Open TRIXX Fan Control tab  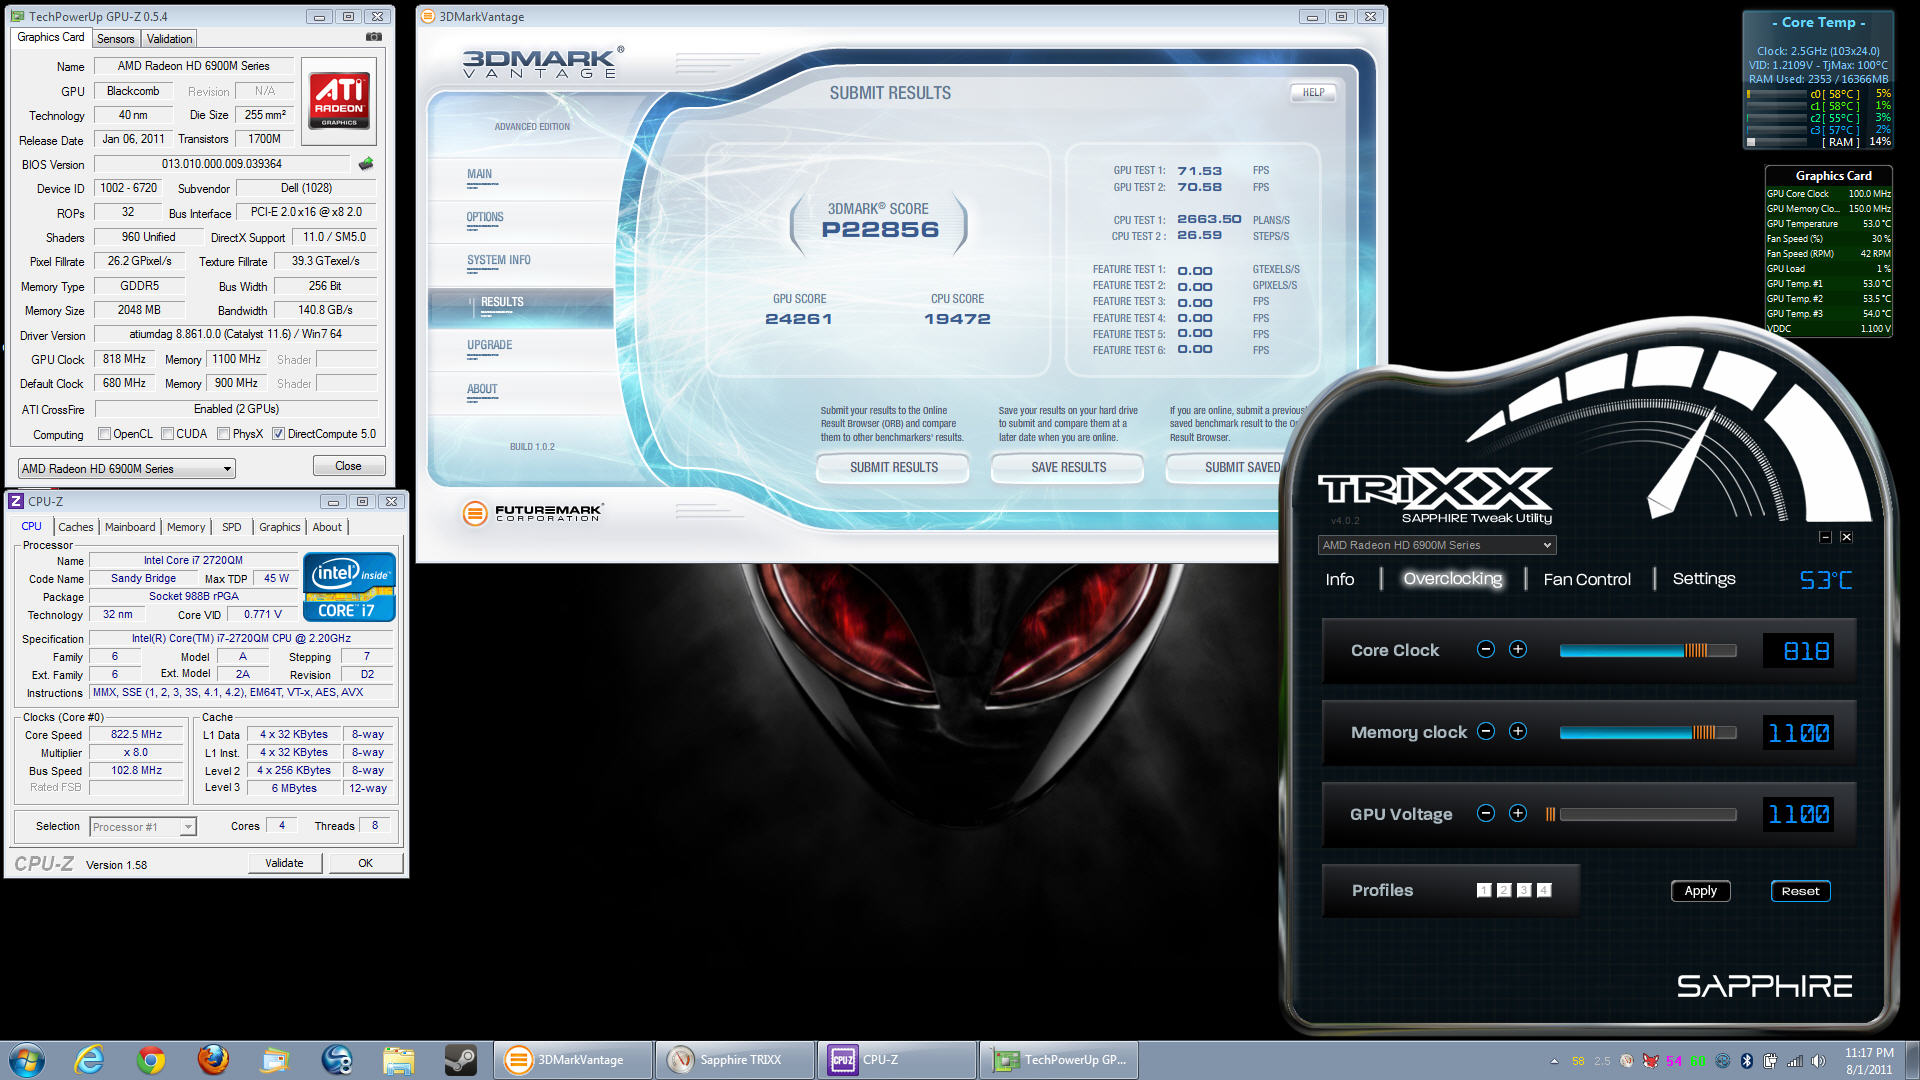coord(1587,579)
